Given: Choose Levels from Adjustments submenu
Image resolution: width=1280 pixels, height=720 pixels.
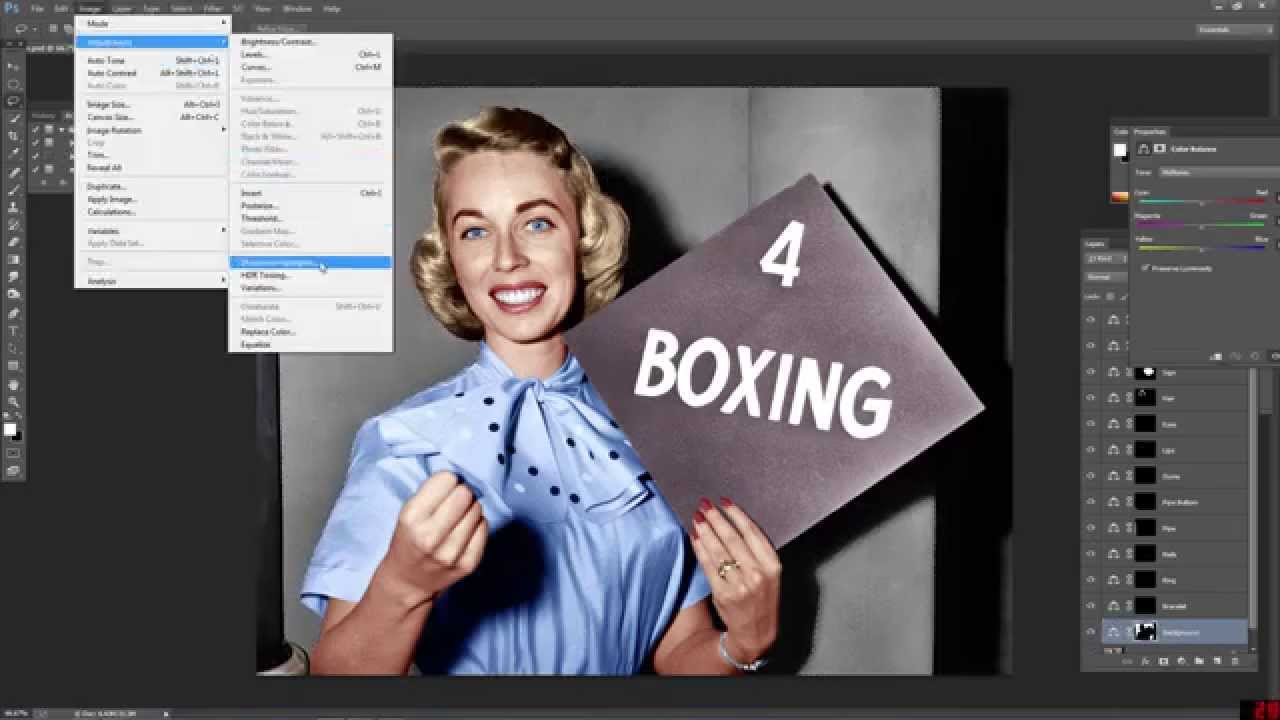Looking at the screenshot, I should pos(310,54).
